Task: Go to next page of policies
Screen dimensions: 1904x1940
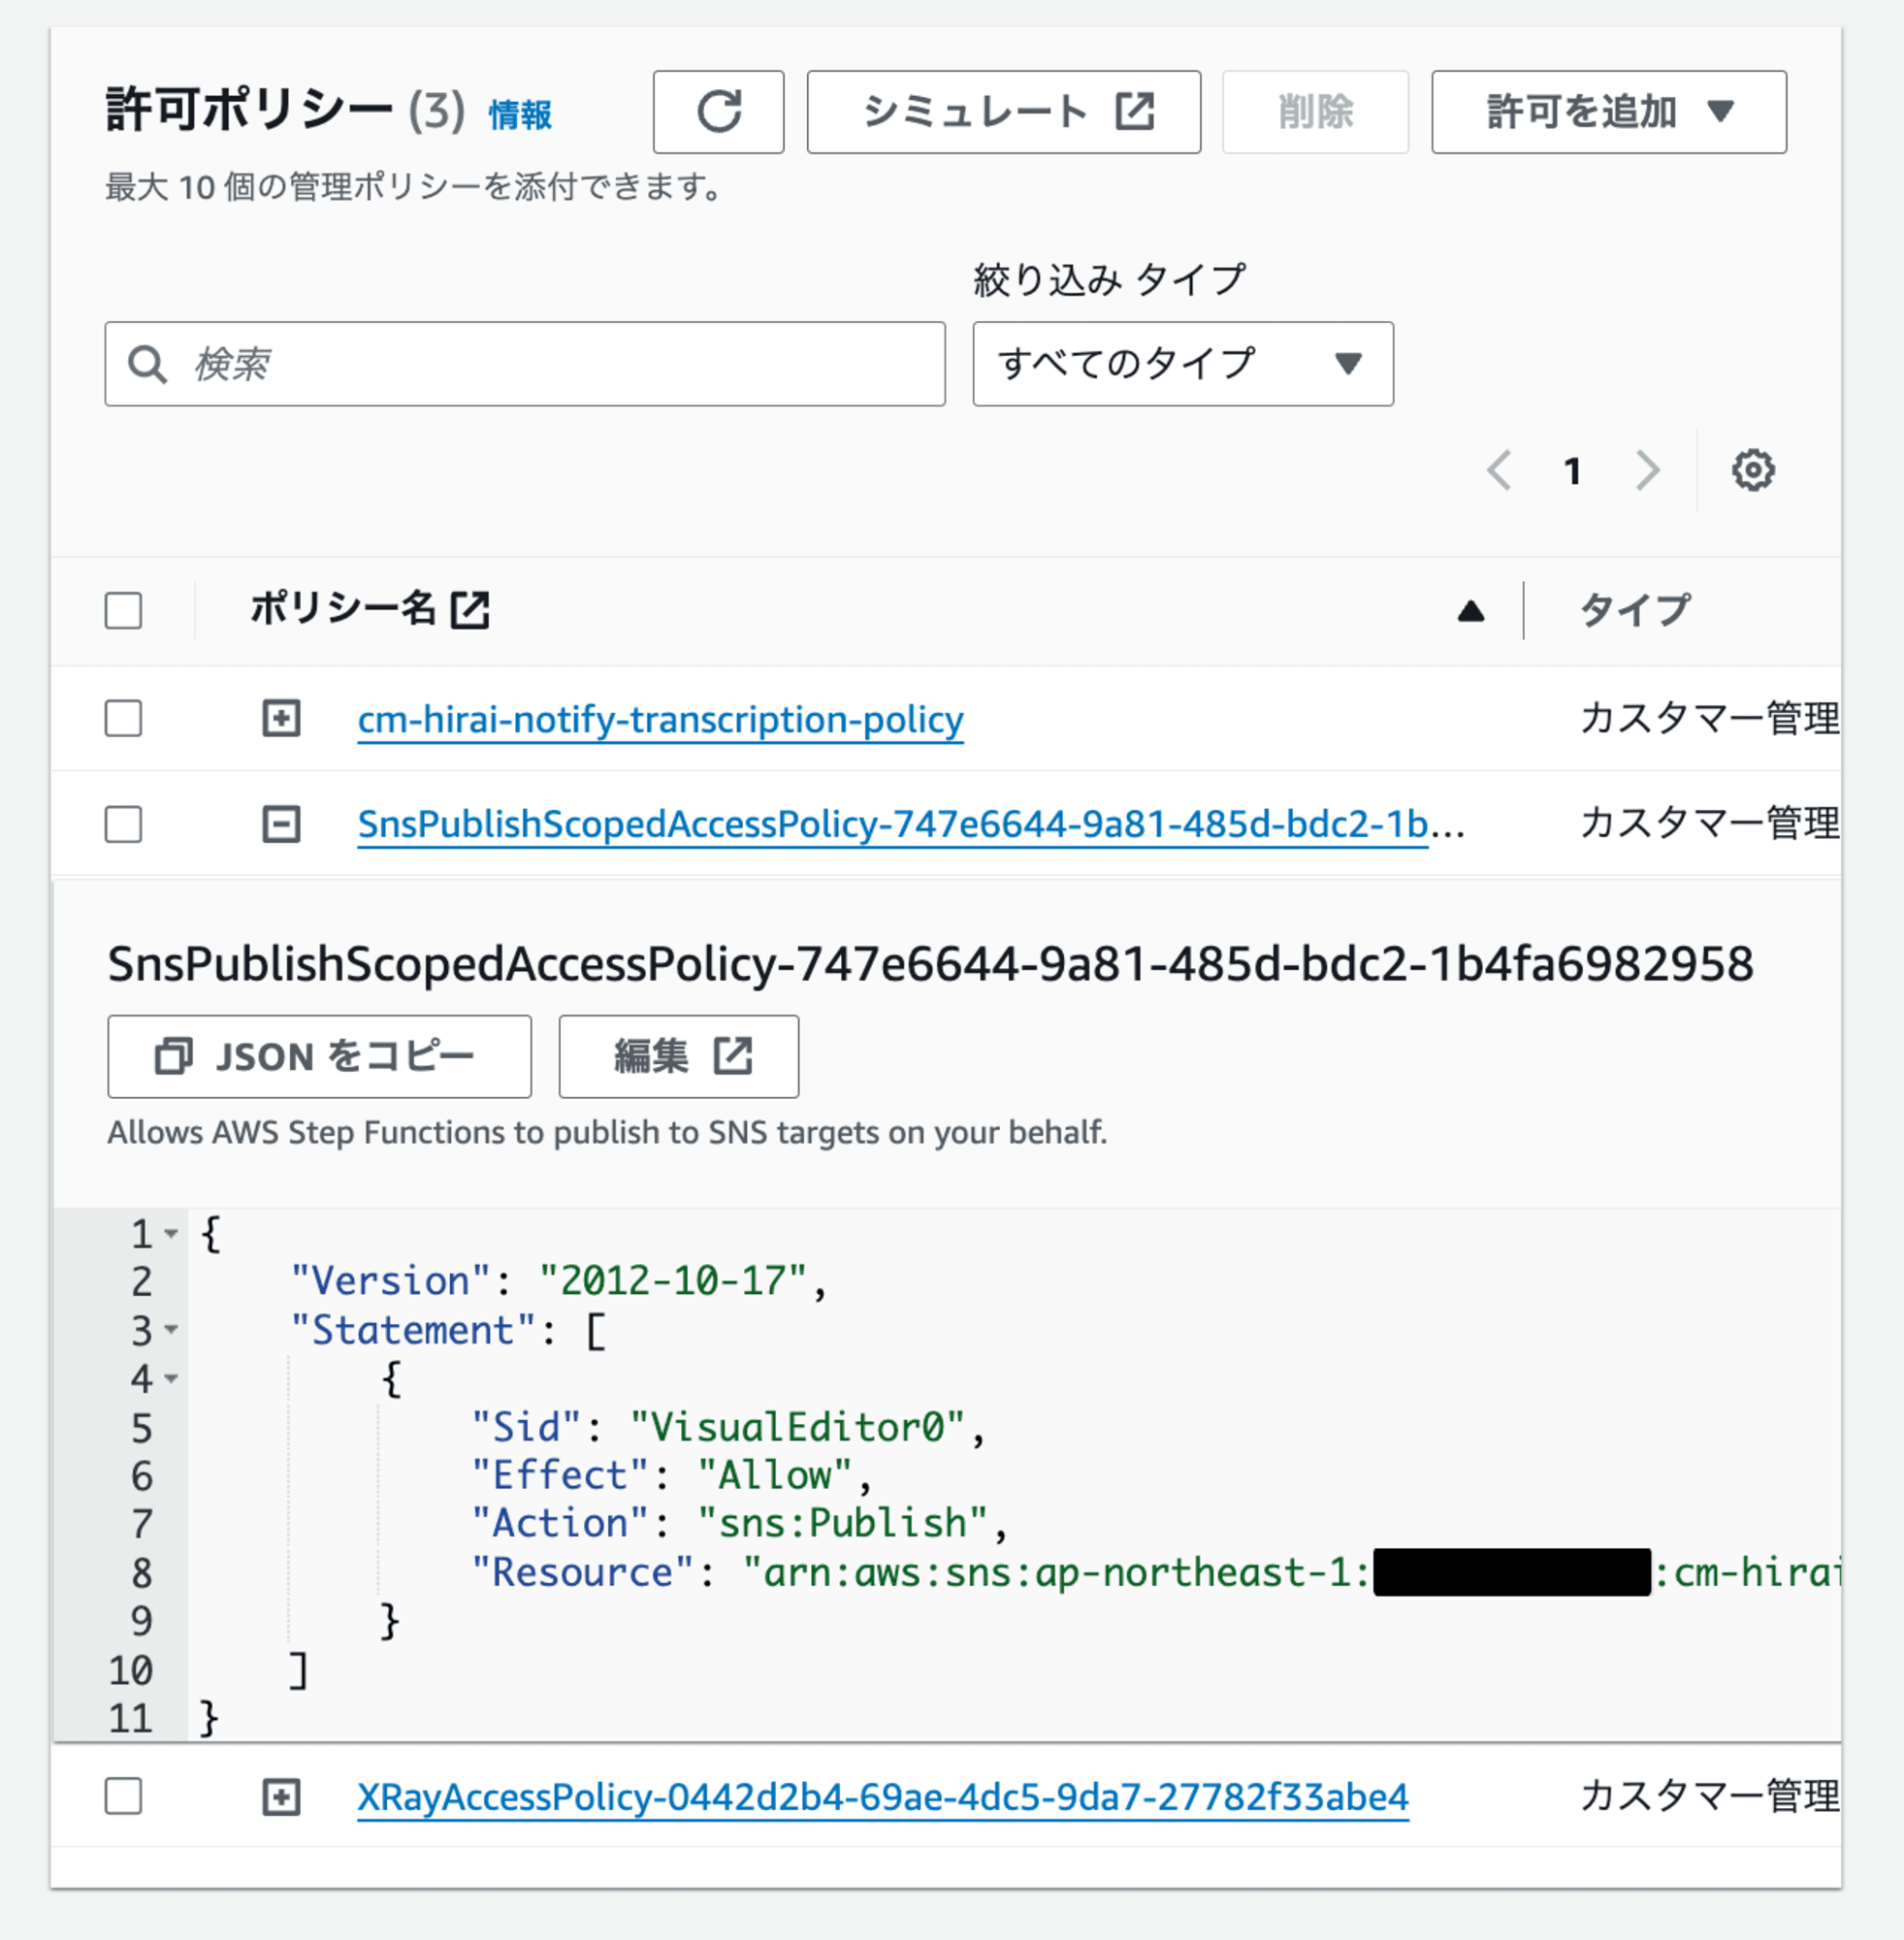Action: click(x=1647, y=470)
